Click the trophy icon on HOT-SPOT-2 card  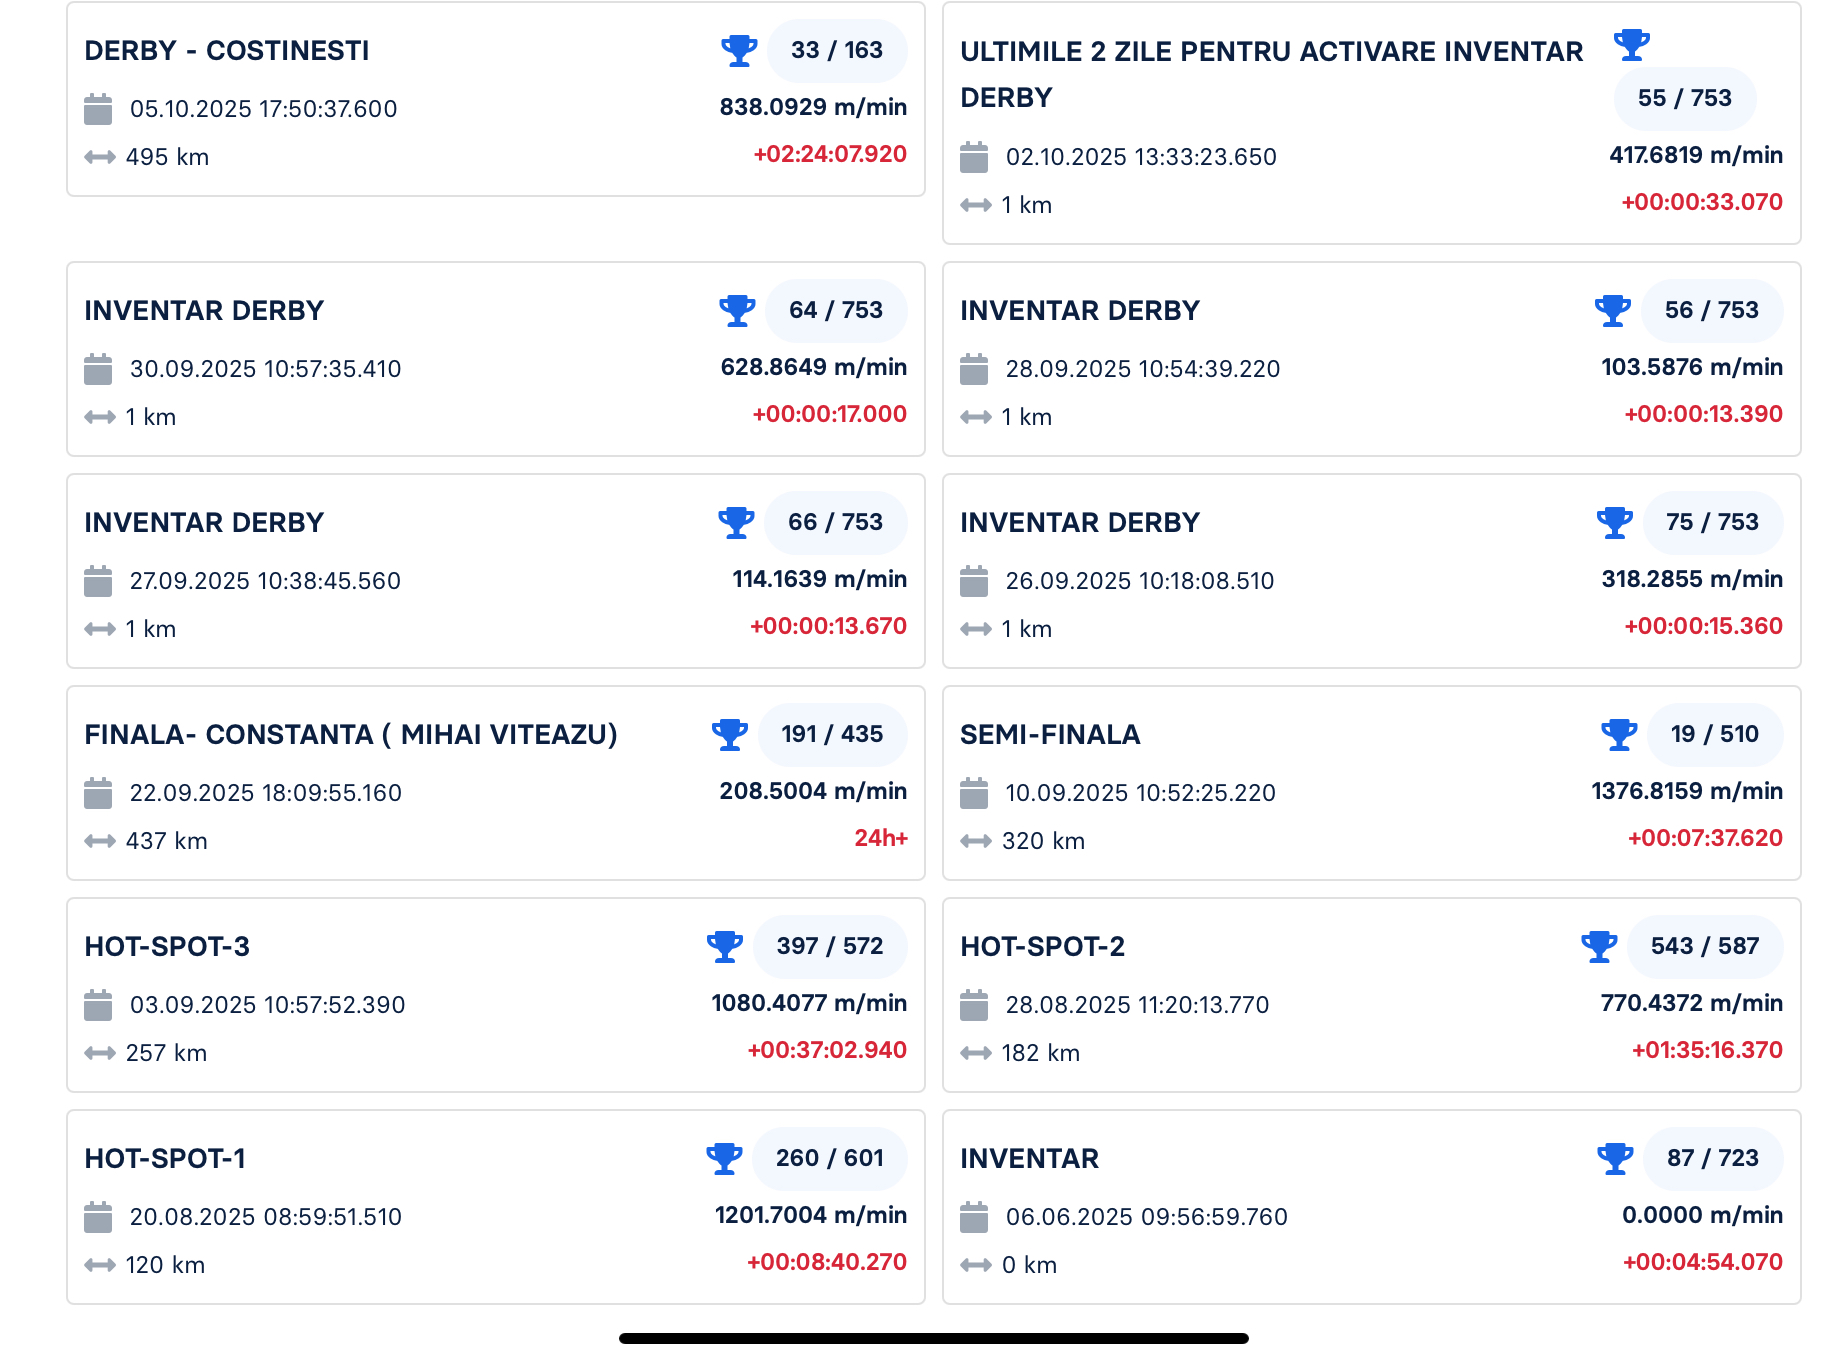[x=1599, y=946]
